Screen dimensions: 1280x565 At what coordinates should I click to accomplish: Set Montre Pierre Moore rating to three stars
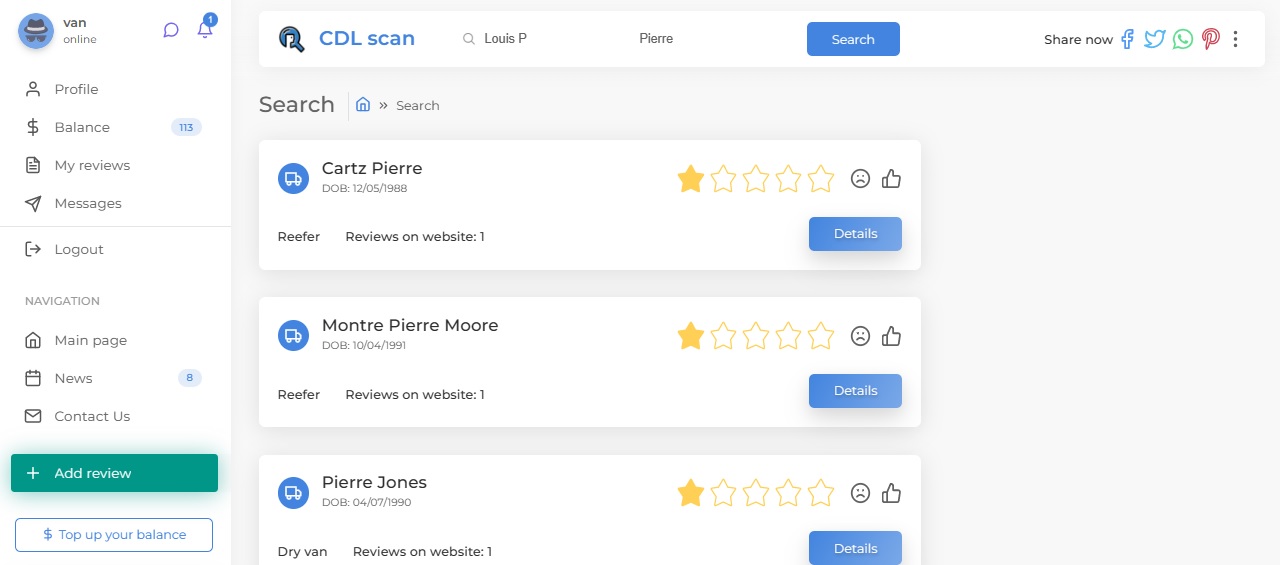756,336
